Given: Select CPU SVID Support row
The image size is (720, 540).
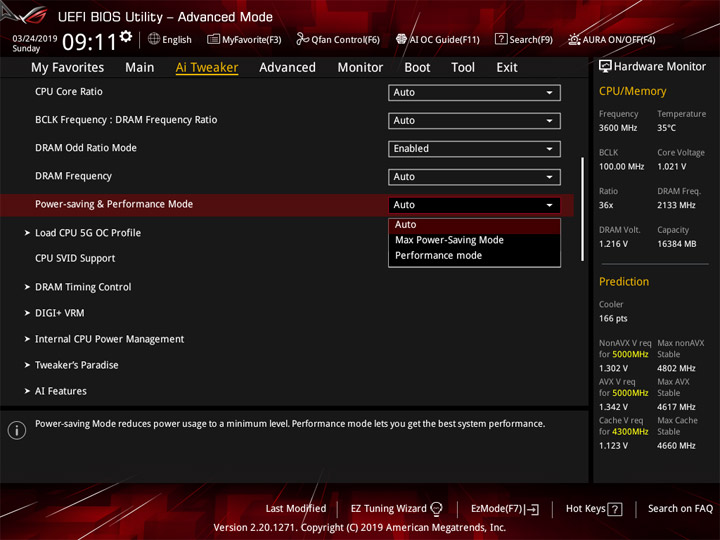Looking at the screenshot, I should 75,259.
